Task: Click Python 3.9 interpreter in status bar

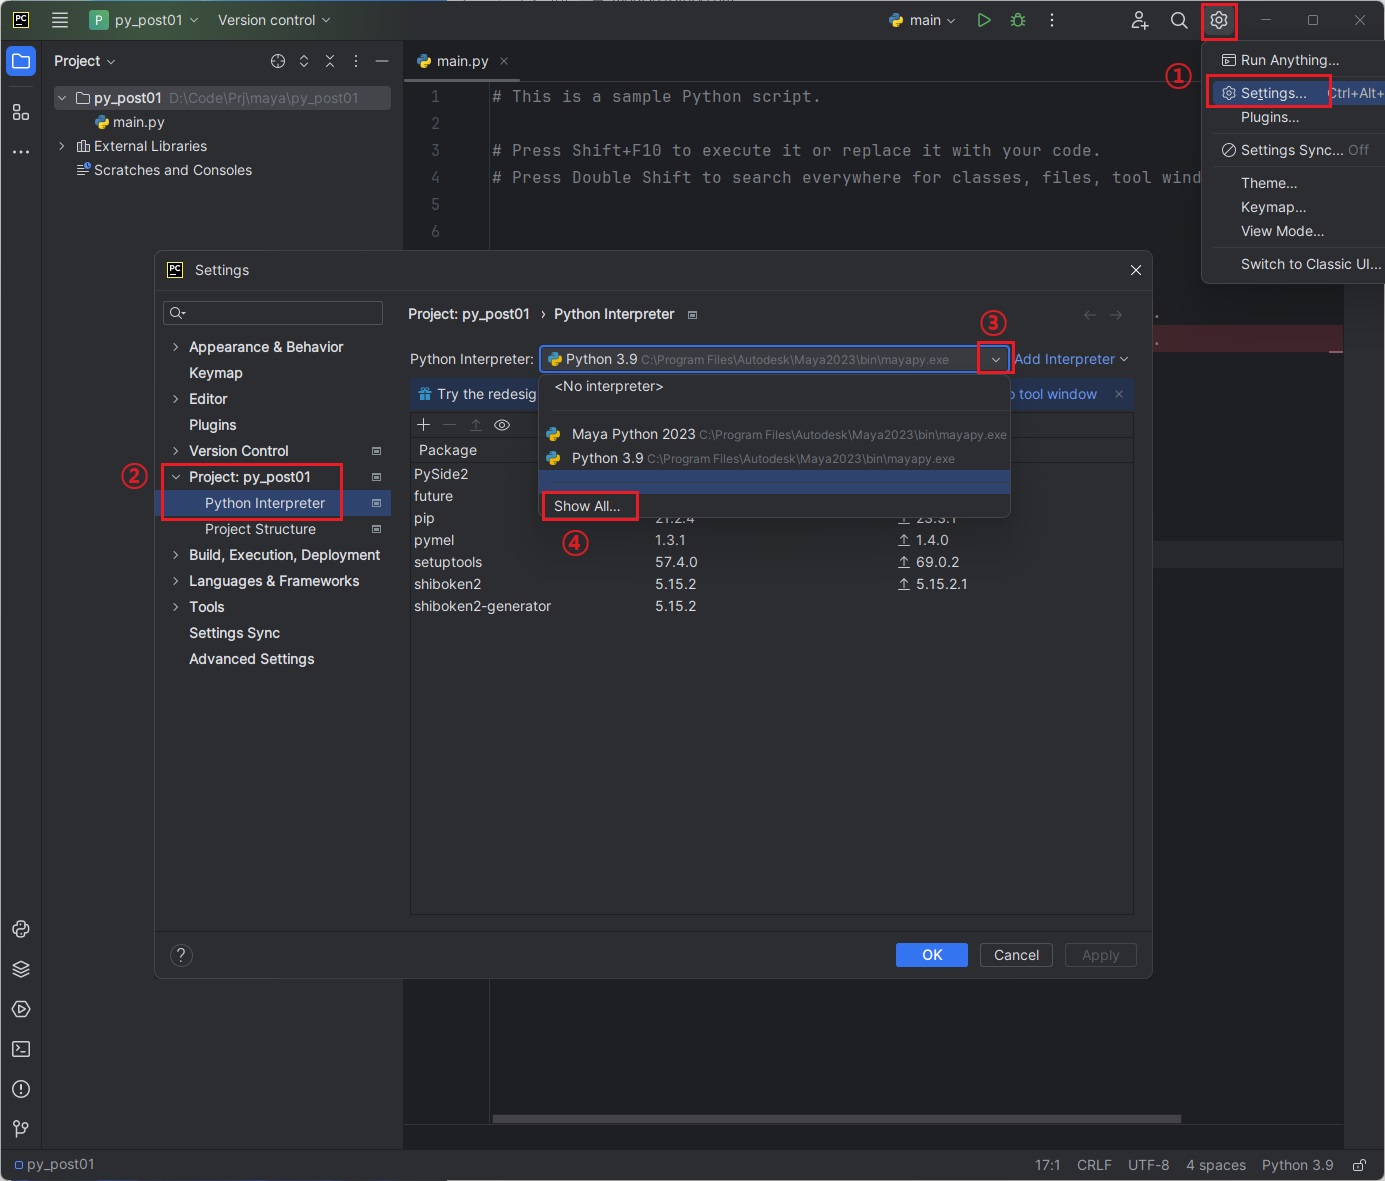Action: coord(1297,1165)
